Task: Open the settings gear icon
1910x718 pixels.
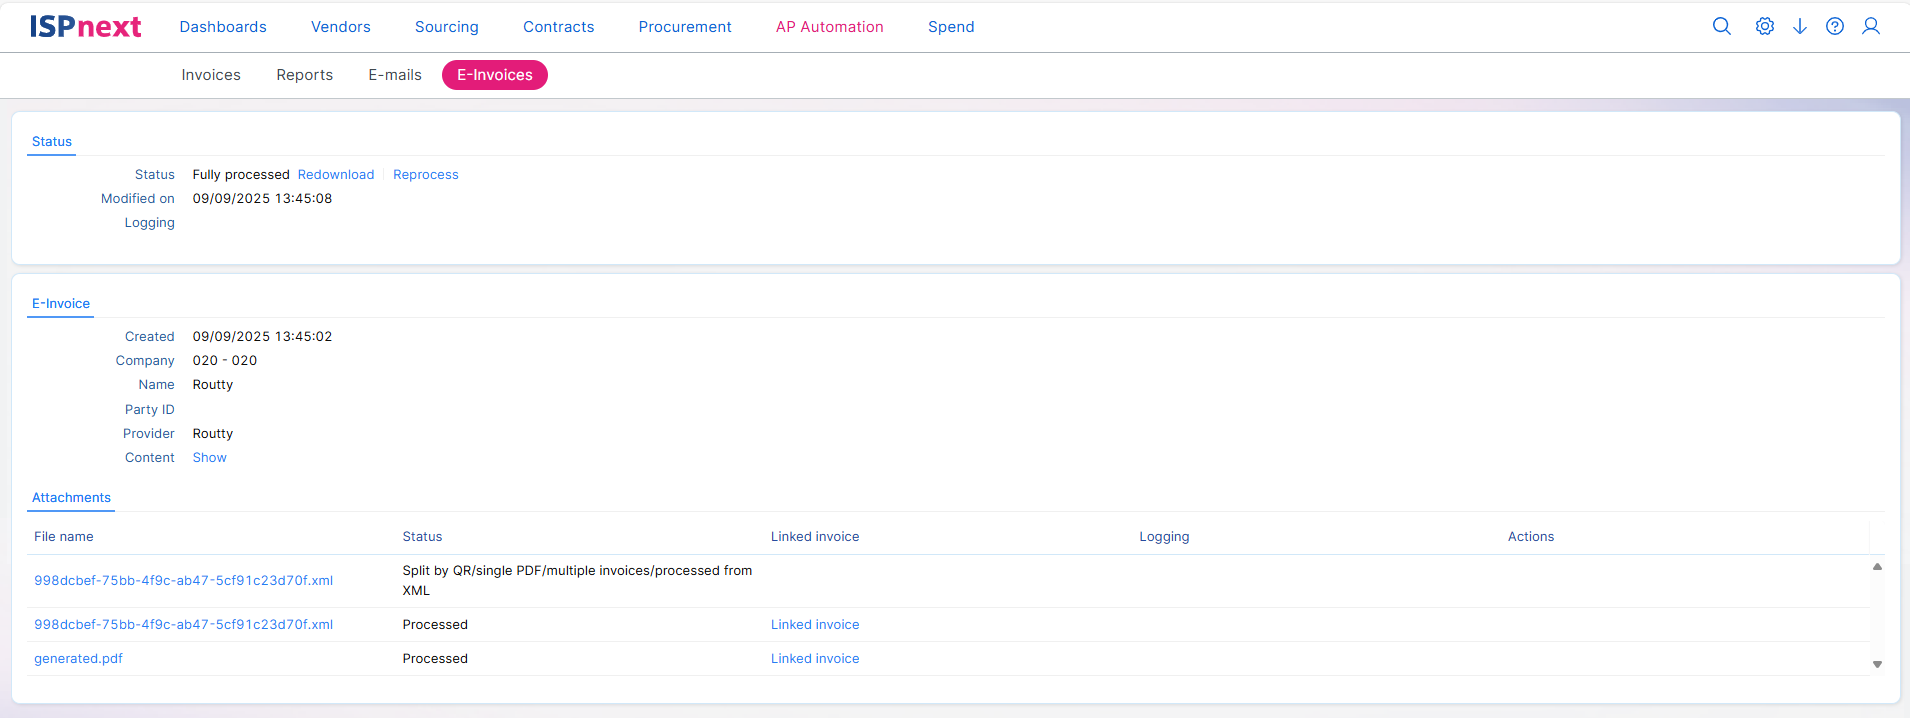Action: (1764, 27)
